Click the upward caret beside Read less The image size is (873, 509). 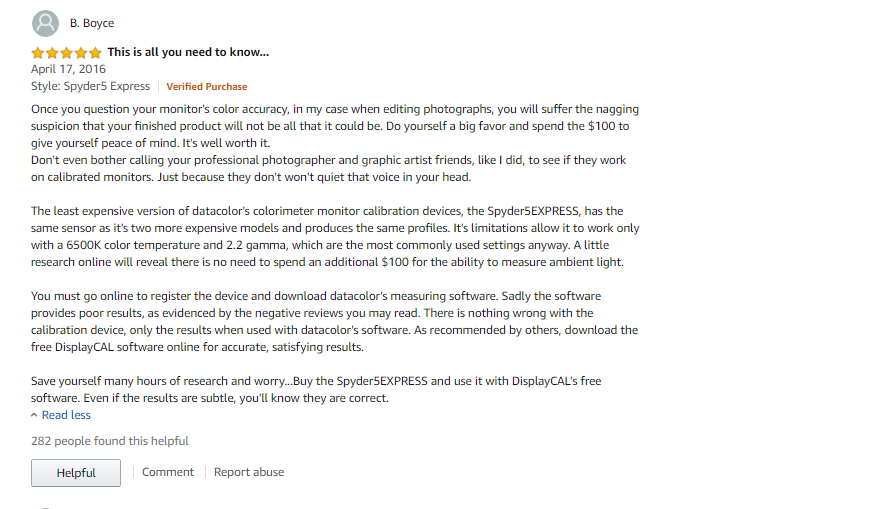(35, 415)
